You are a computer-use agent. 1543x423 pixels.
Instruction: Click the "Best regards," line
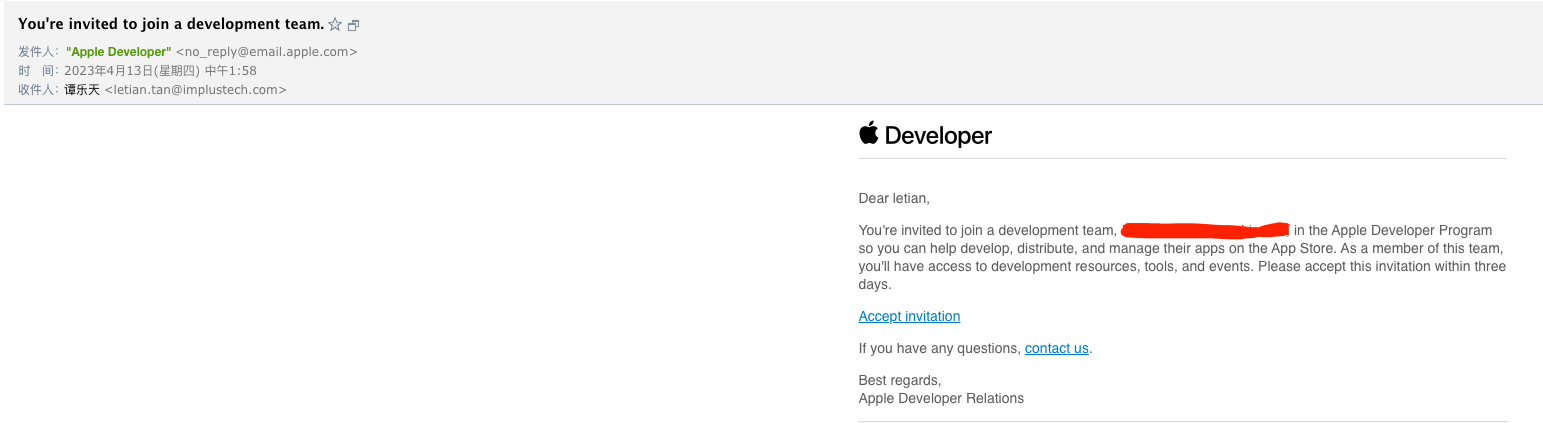point(900,380)
